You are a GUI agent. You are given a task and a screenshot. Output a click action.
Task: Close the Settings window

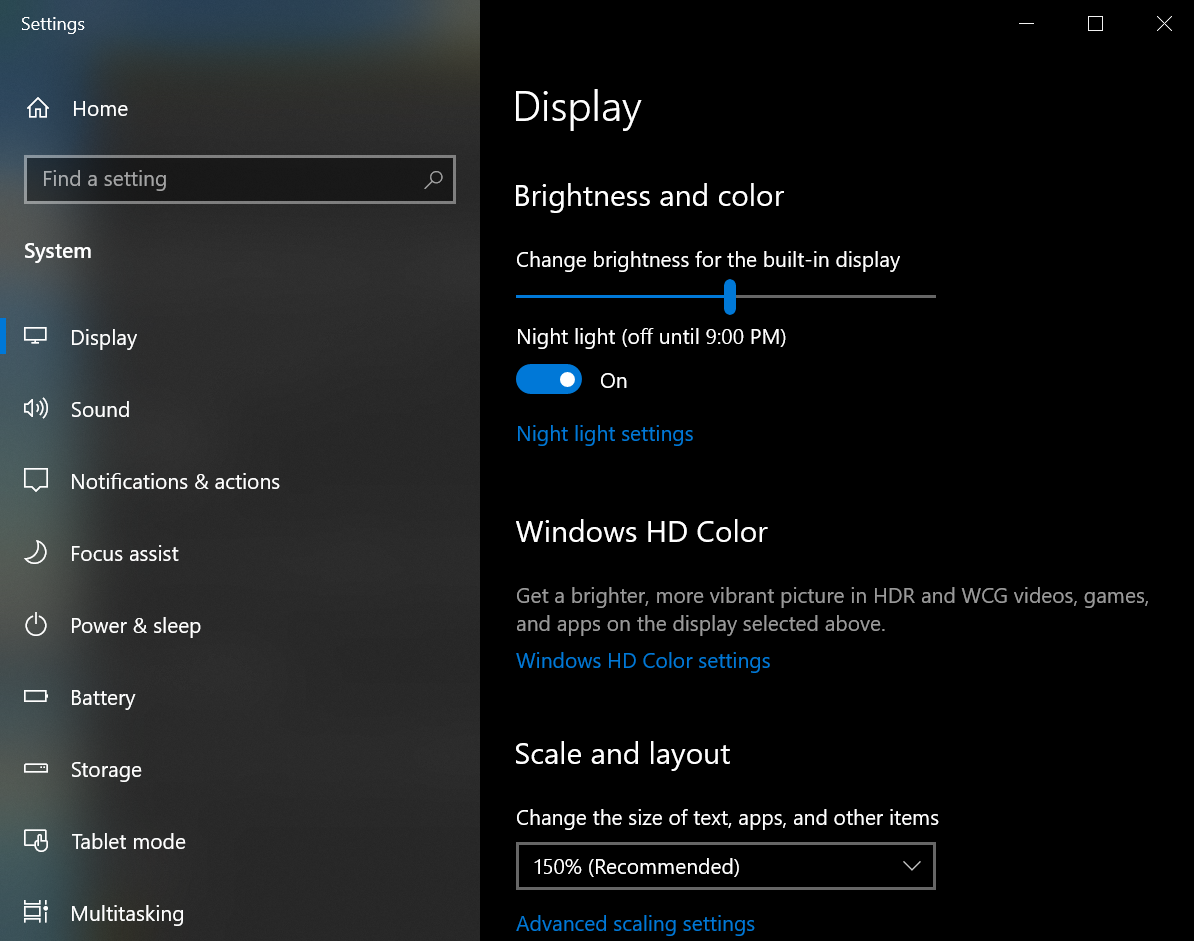pyautogui.click(x=1164, y=24)
